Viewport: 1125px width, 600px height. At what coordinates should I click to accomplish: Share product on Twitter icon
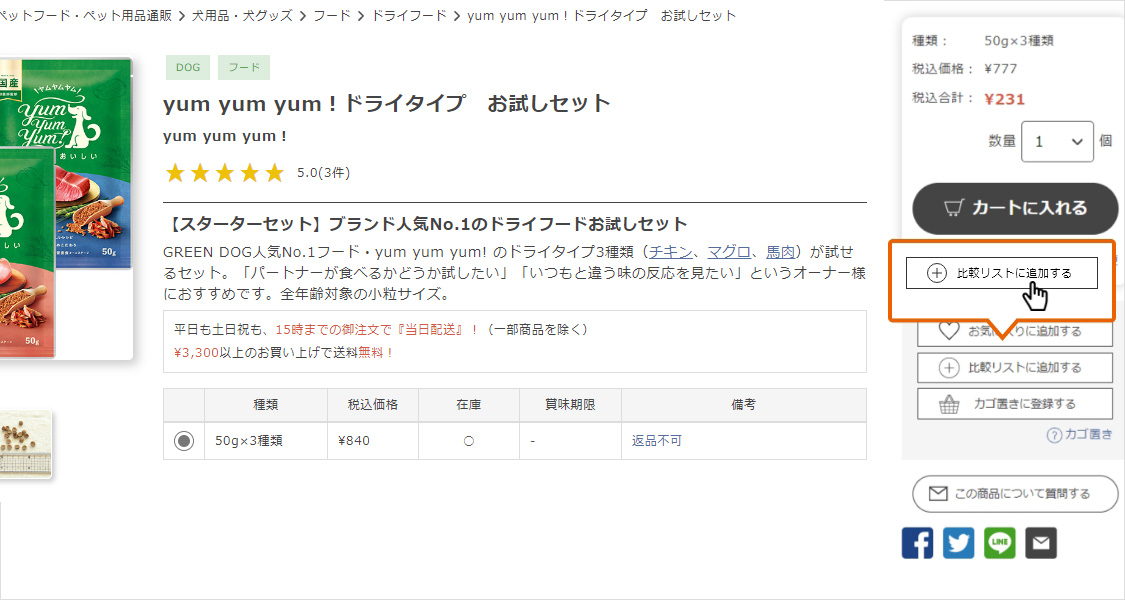[959, 543]
